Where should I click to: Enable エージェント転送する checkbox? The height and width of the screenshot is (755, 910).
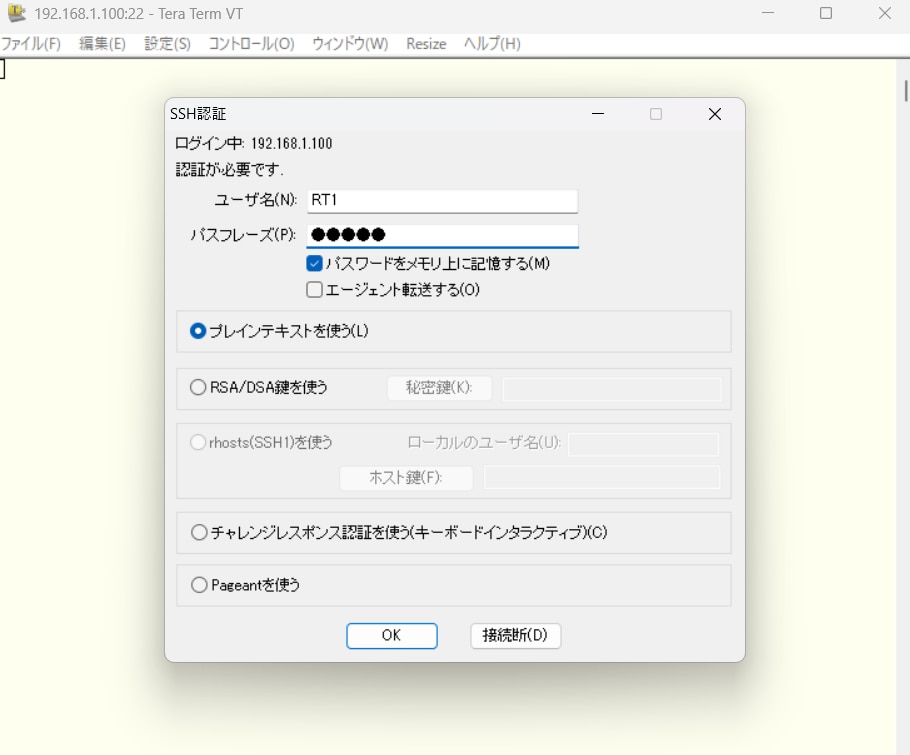click(314, 290)
